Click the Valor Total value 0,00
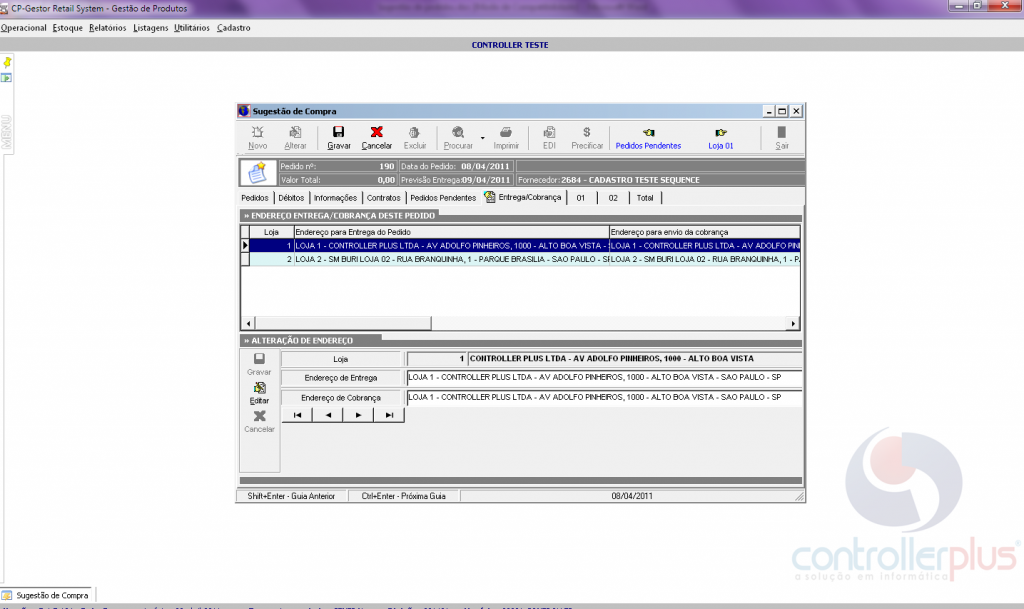This screenshot has height=609, width=1024. click(x=386, y=180)
